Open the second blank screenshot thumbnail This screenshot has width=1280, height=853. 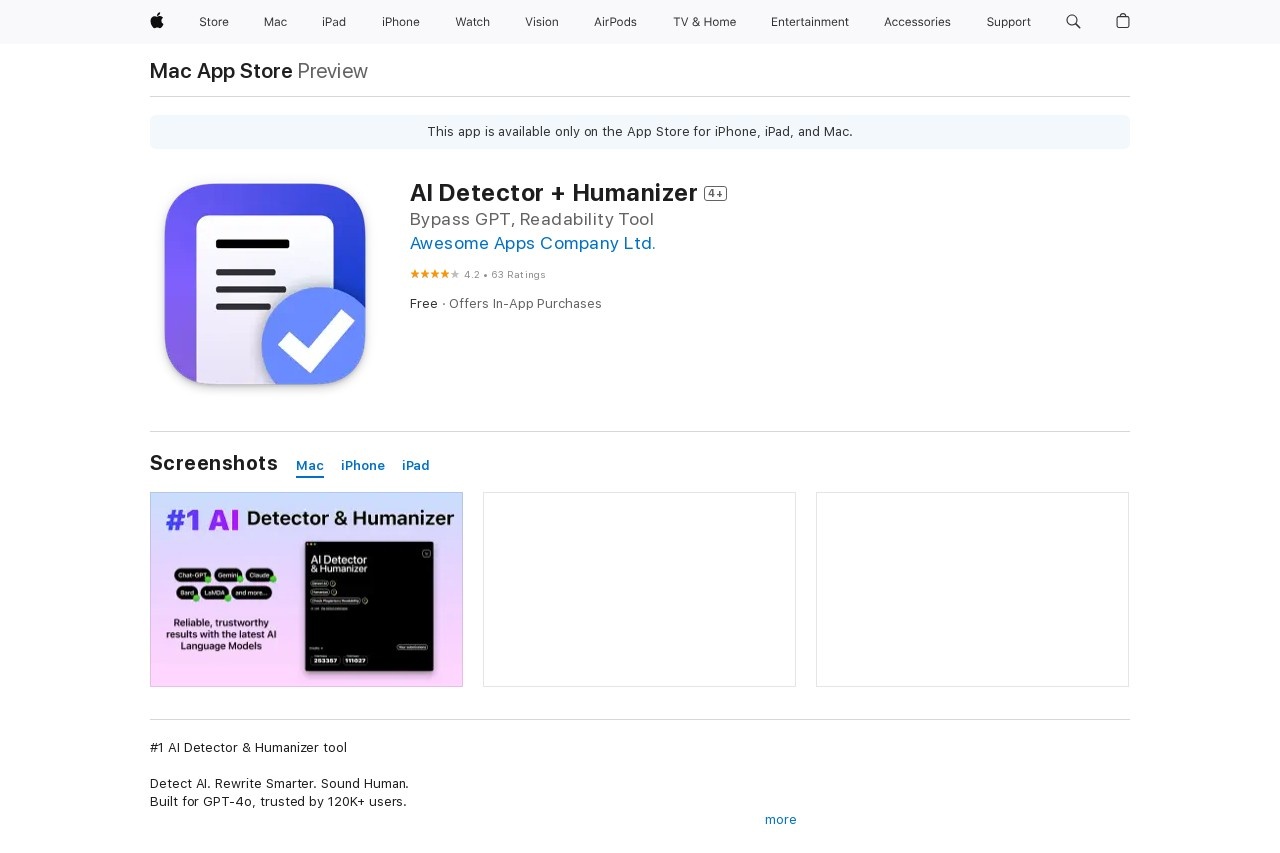(639, 589)
